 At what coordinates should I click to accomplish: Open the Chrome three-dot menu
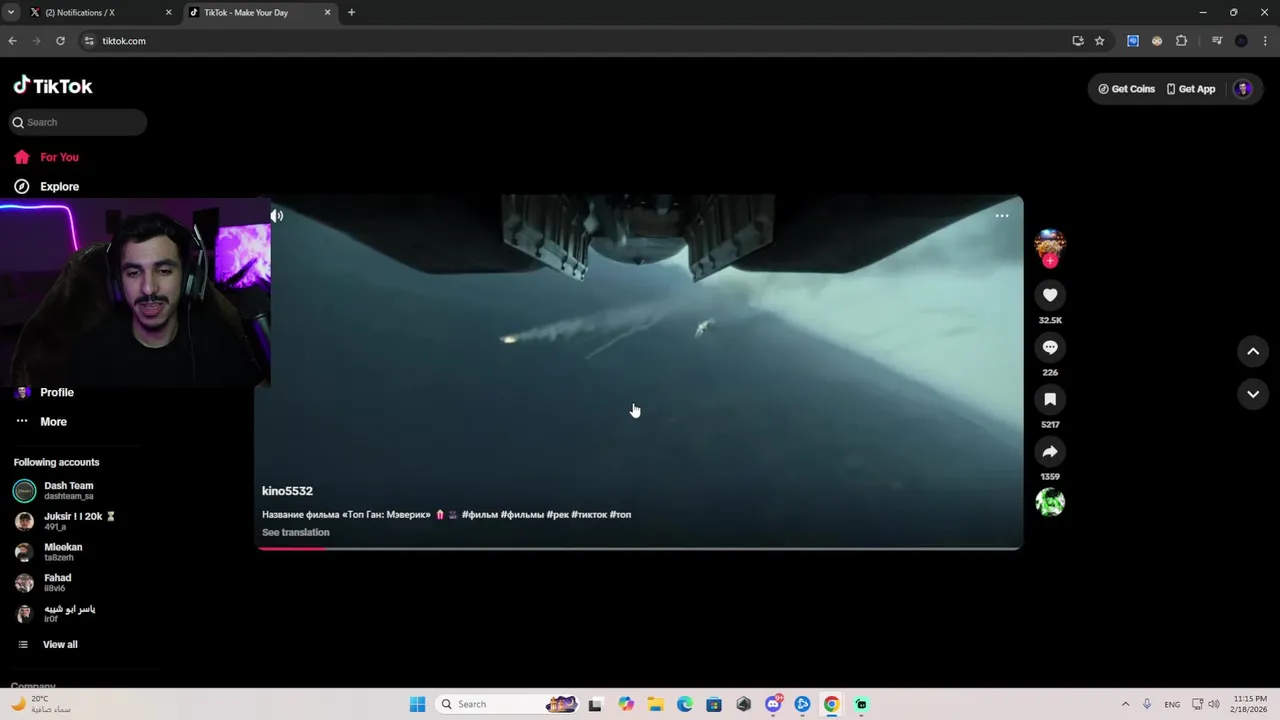(x=1266, y=41)
